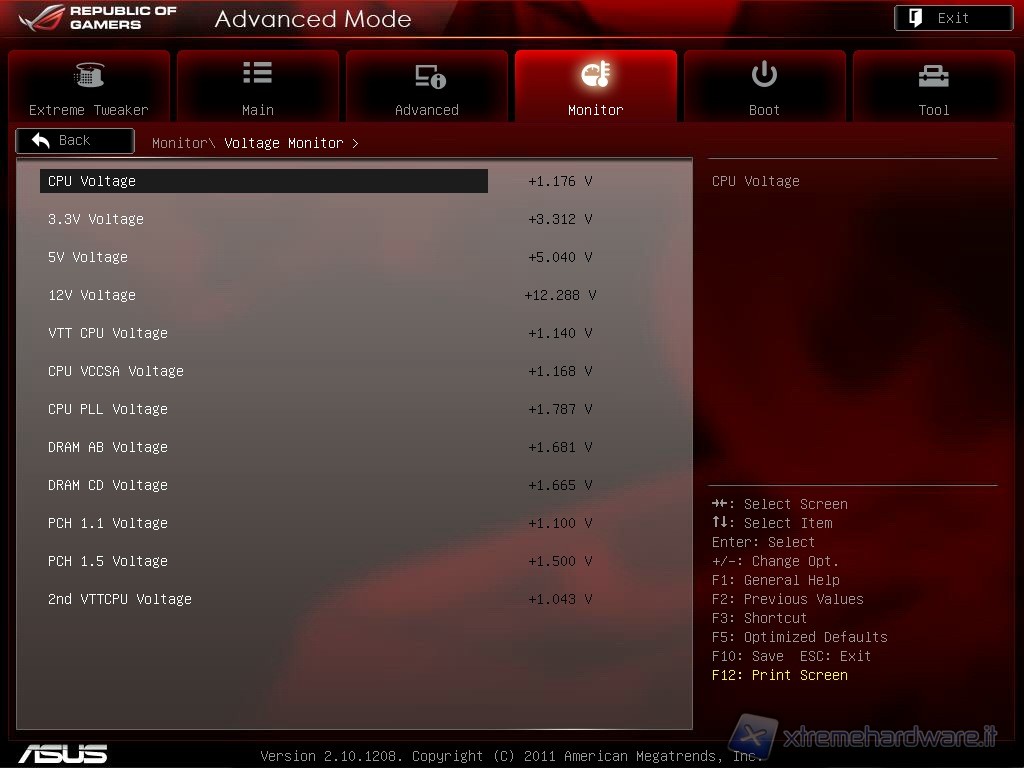
Task: Click the +1.100 V value
Action: (560, 523)
